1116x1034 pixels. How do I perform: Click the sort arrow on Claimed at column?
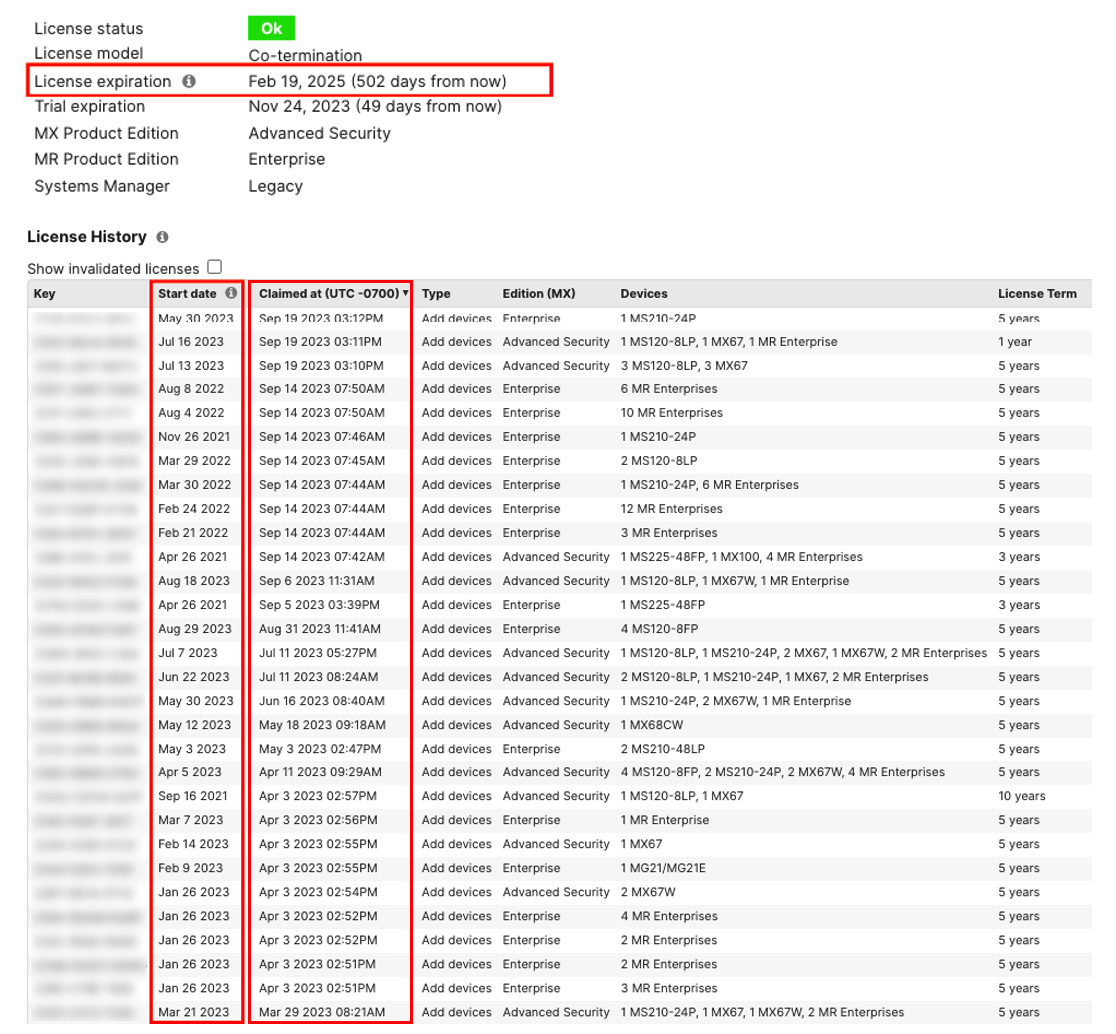point(405,294)
